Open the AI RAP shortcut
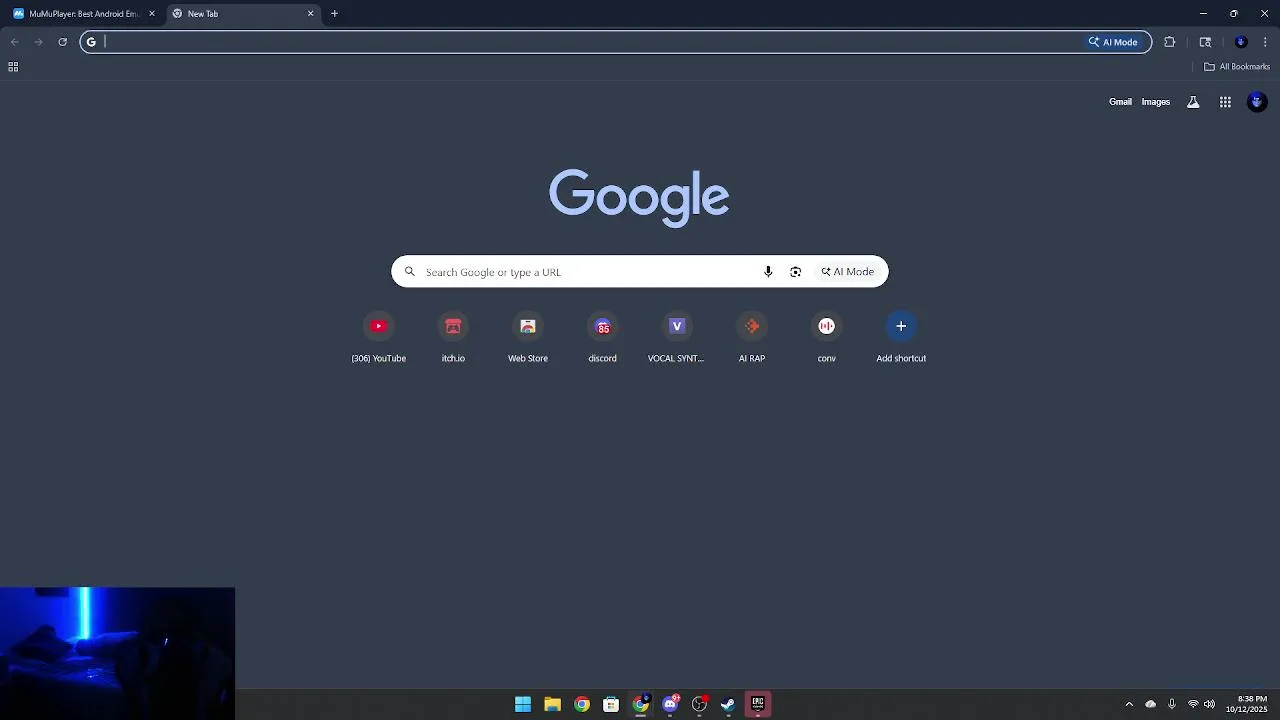The image size is (1280, 720). tap(752, 338)
